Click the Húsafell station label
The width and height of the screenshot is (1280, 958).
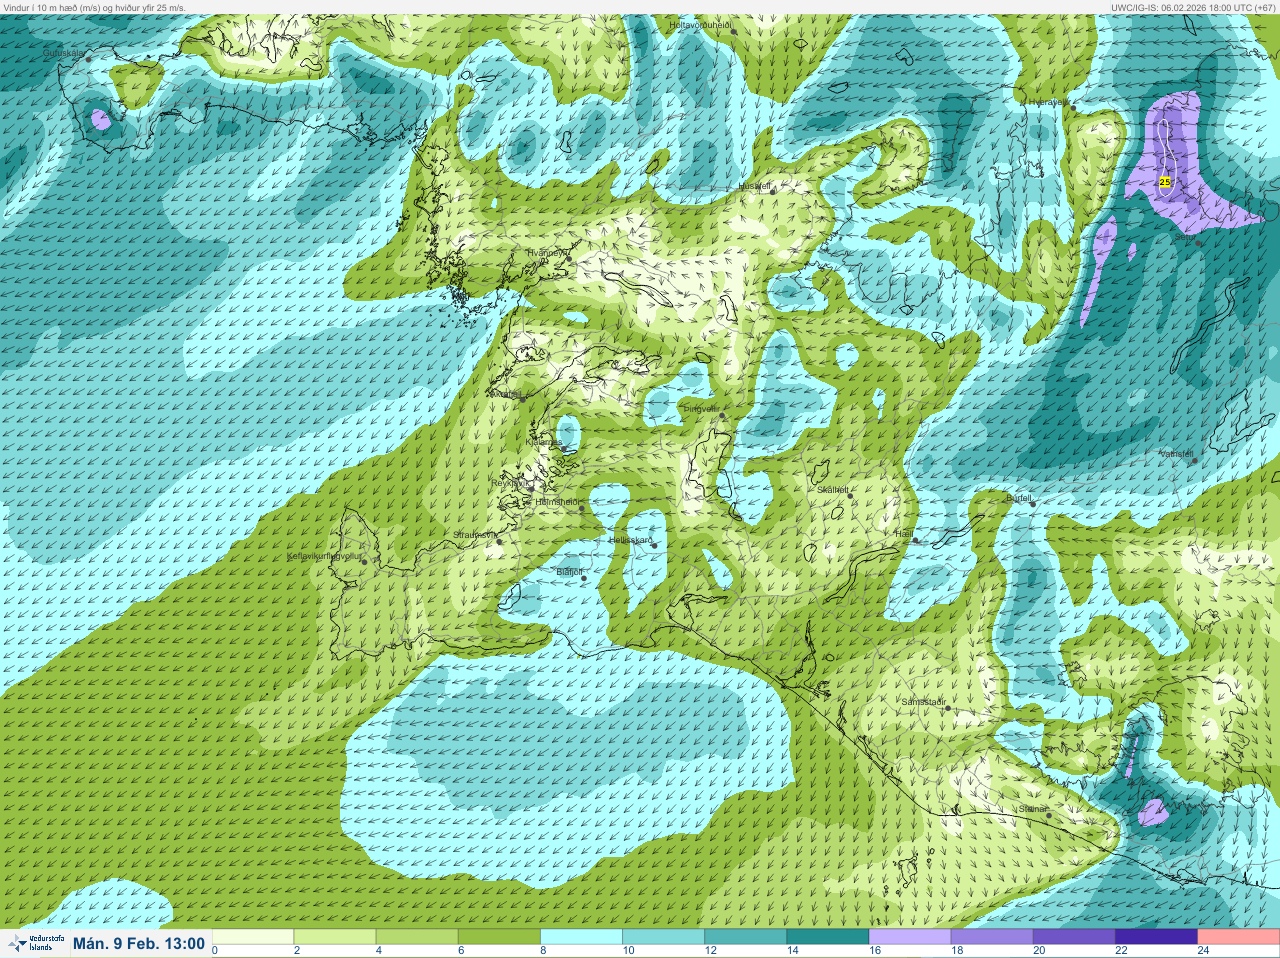[755, 186]
